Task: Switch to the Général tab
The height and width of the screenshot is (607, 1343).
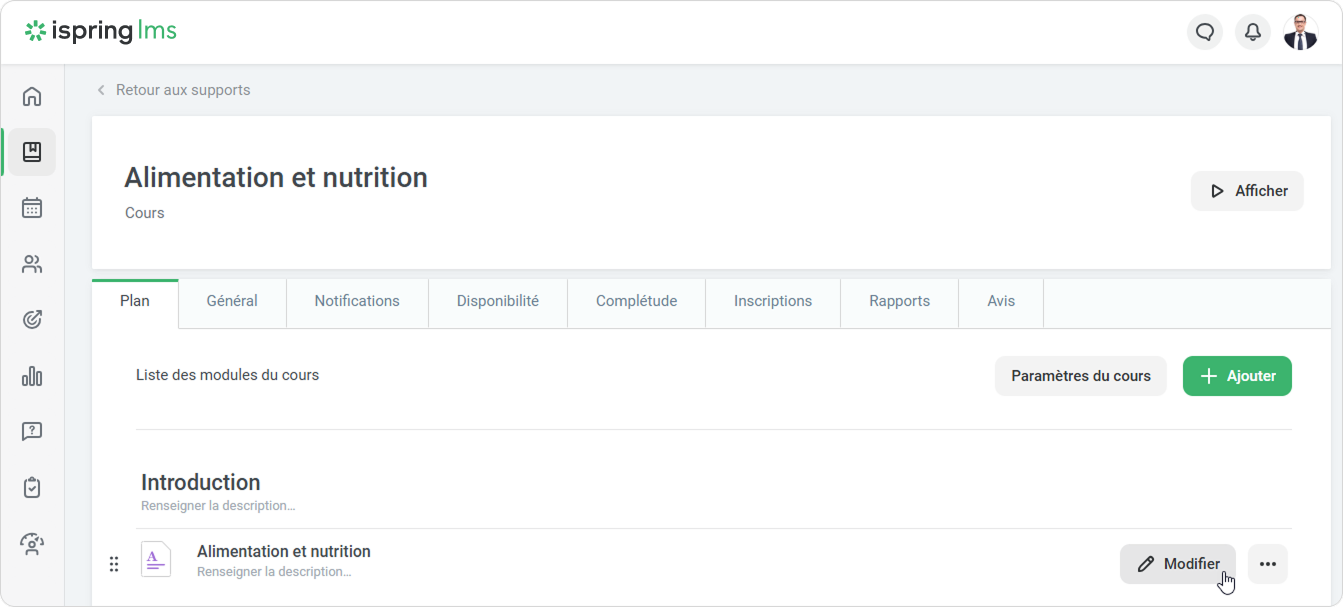Action: (x=232, y=301)
